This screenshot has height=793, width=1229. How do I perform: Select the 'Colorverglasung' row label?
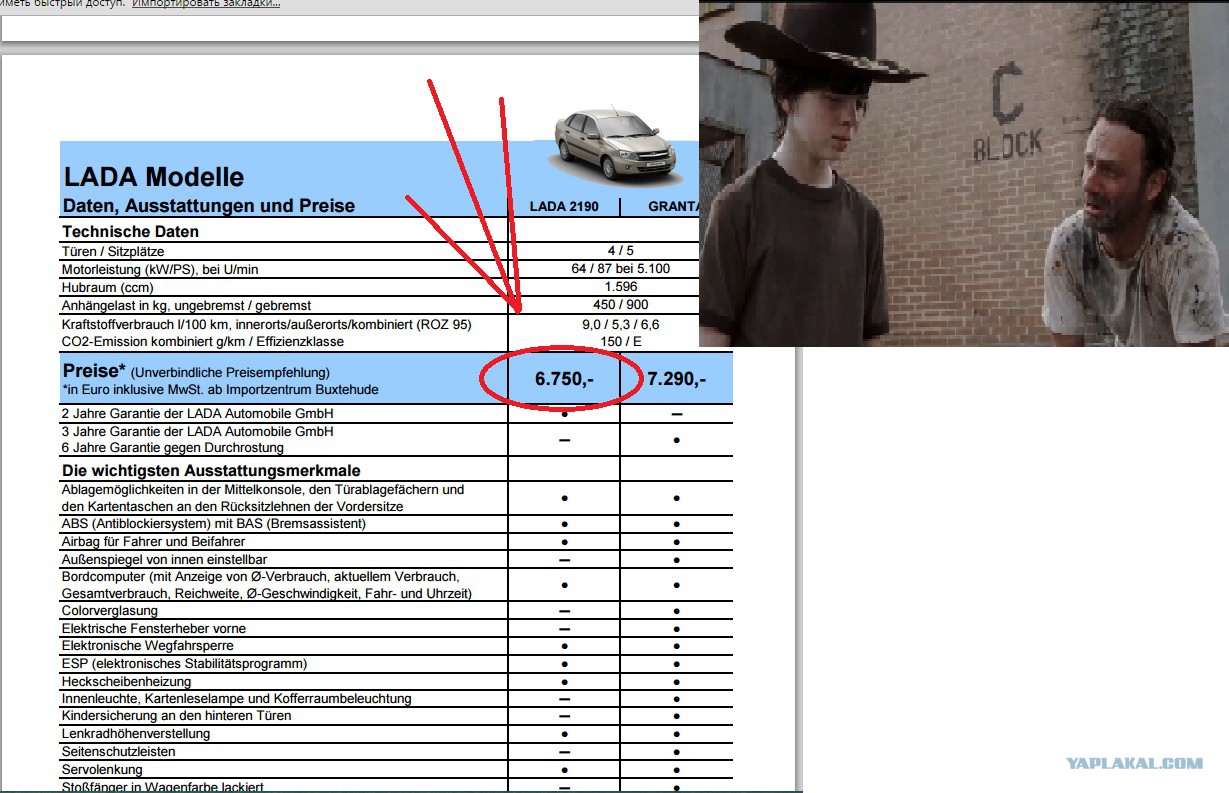pos(109,611)
